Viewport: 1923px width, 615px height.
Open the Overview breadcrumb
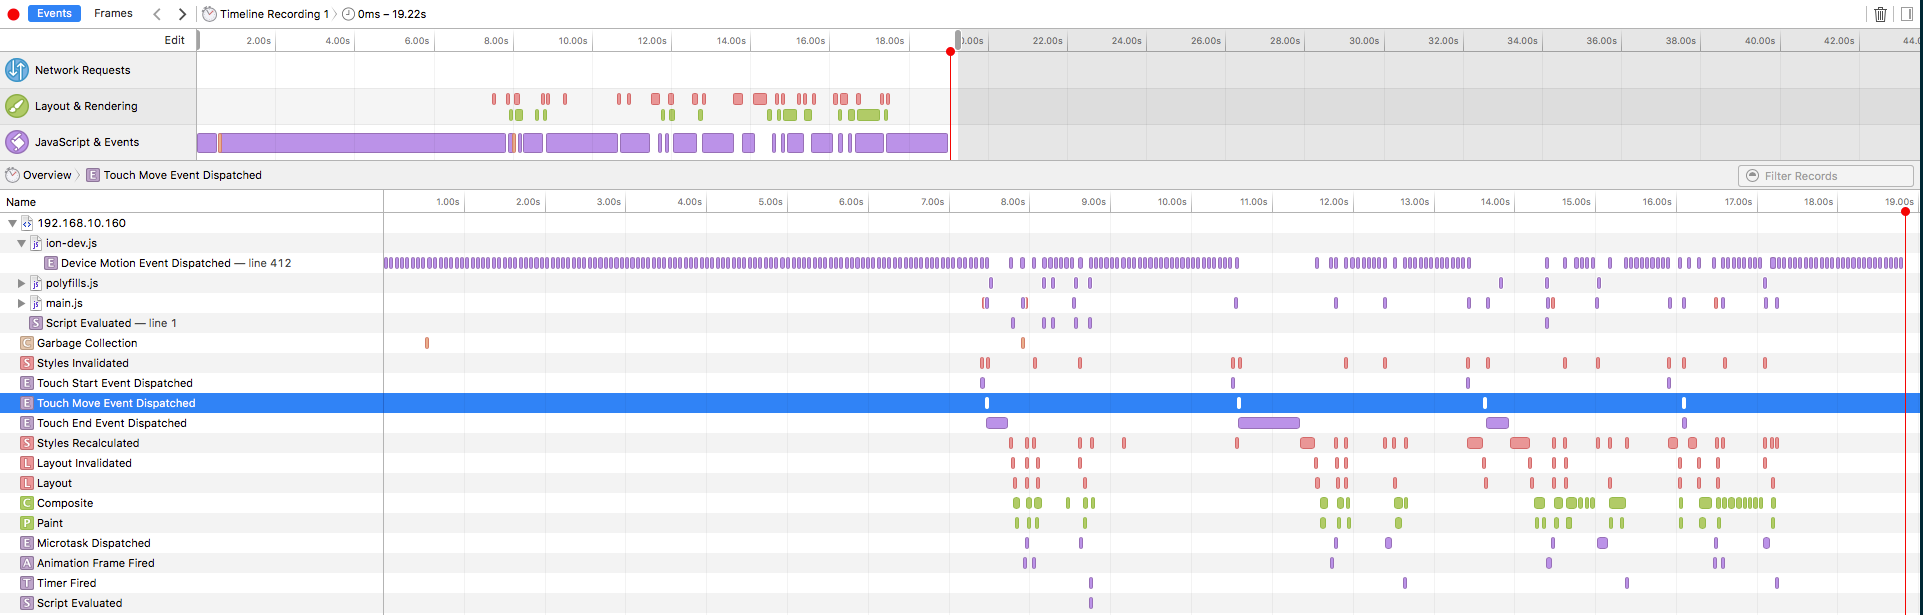pos(39,175)
